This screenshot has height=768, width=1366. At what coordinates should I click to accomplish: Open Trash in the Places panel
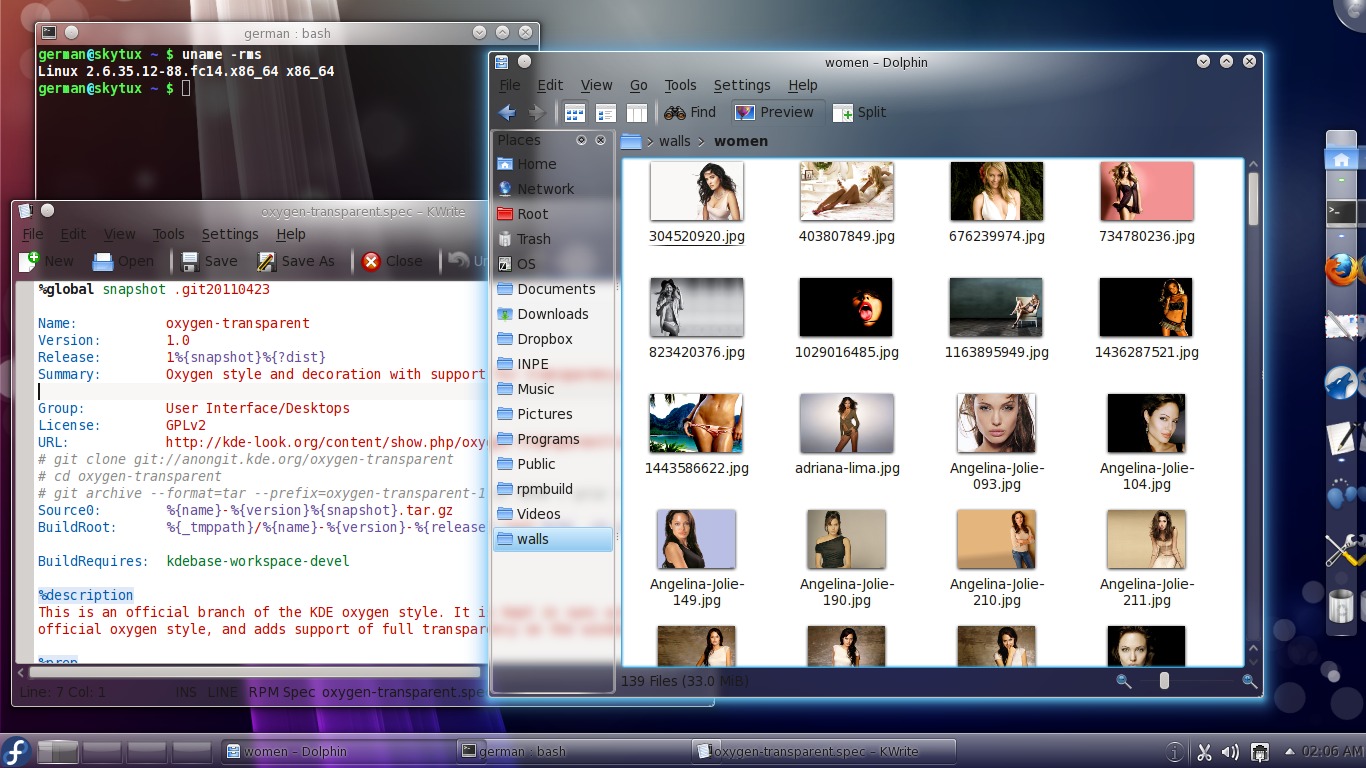point(553,239)
